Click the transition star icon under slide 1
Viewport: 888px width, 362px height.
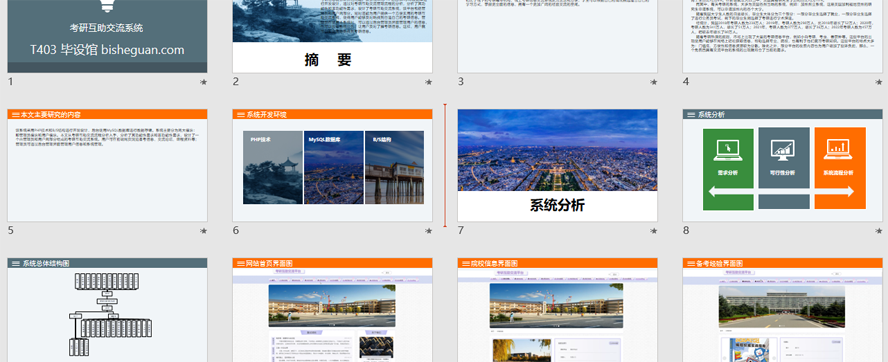coord(203,82)
